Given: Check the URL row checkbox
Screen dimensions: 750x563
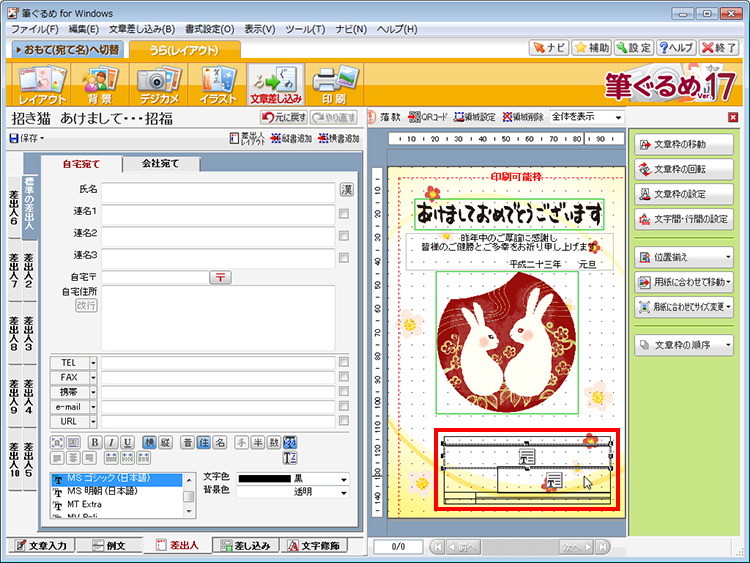Looking at the screenshot, I should [343, 420].
